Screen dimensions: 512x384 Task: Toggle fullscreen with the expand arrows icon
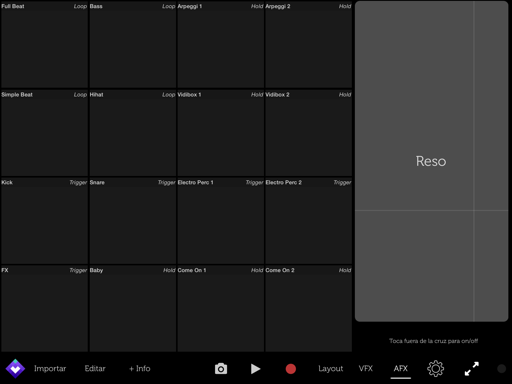(x=472, y=369)
